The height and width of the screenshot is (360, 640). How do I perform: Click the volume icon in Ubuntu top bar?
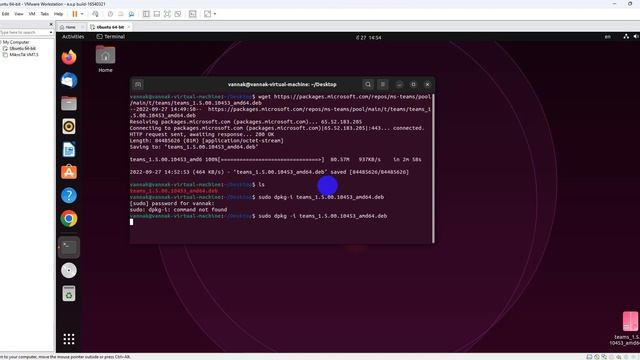tap(636, 36)
